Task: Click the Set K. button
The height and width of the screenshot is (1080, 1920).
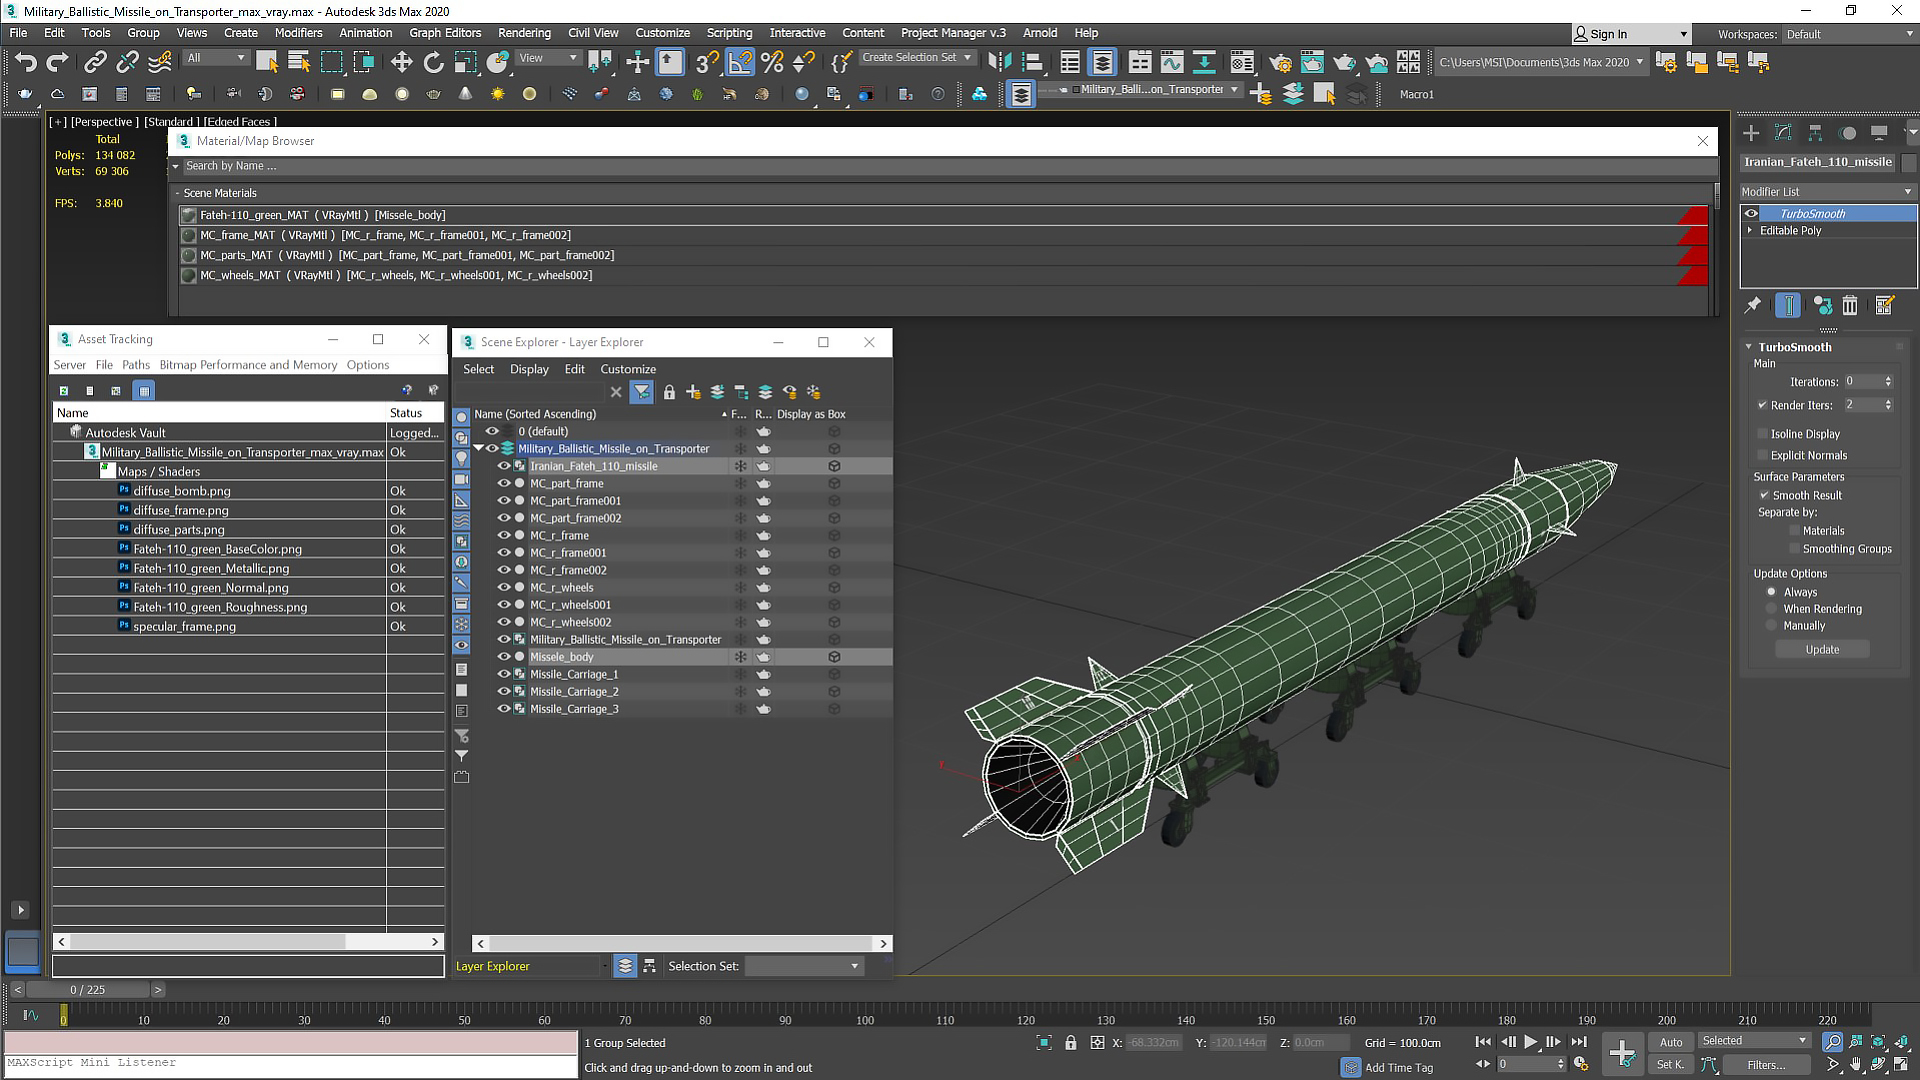Action: point(1671,1065)
